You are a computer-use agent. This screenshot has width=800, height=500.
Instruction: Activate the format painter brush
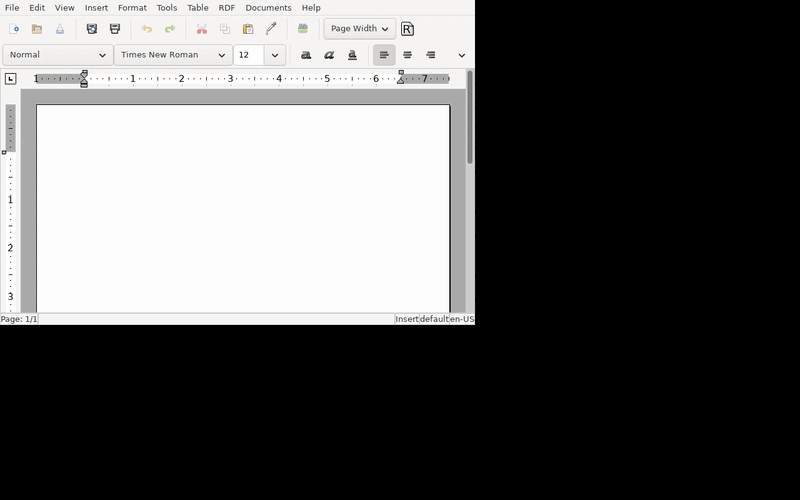[271, 29]
